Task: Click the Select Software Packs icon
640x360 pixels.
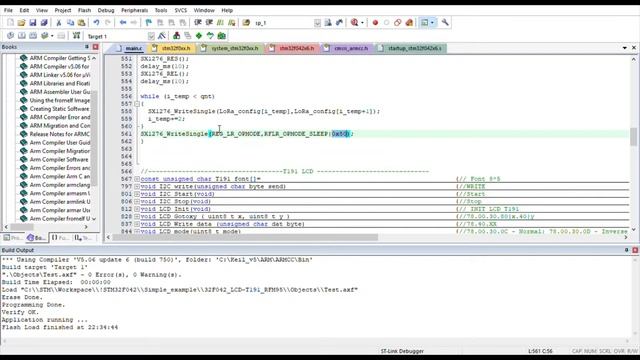Action: tap(210, 36)
